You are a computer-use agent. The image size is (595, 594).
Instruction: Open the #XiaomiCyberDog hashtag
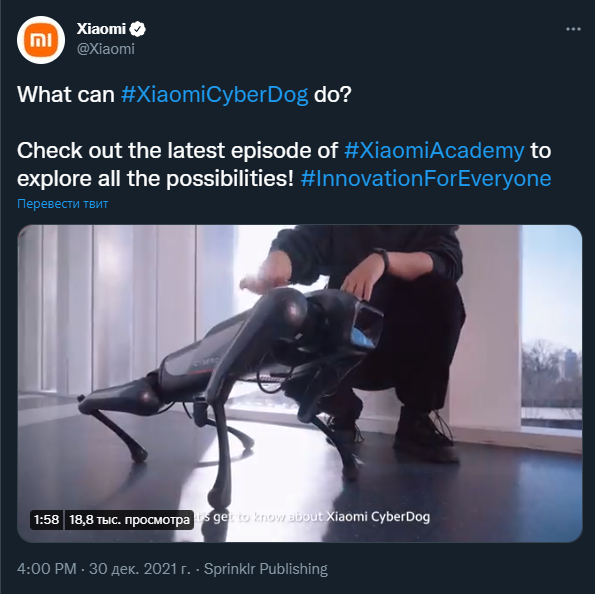tap(214, 95)
